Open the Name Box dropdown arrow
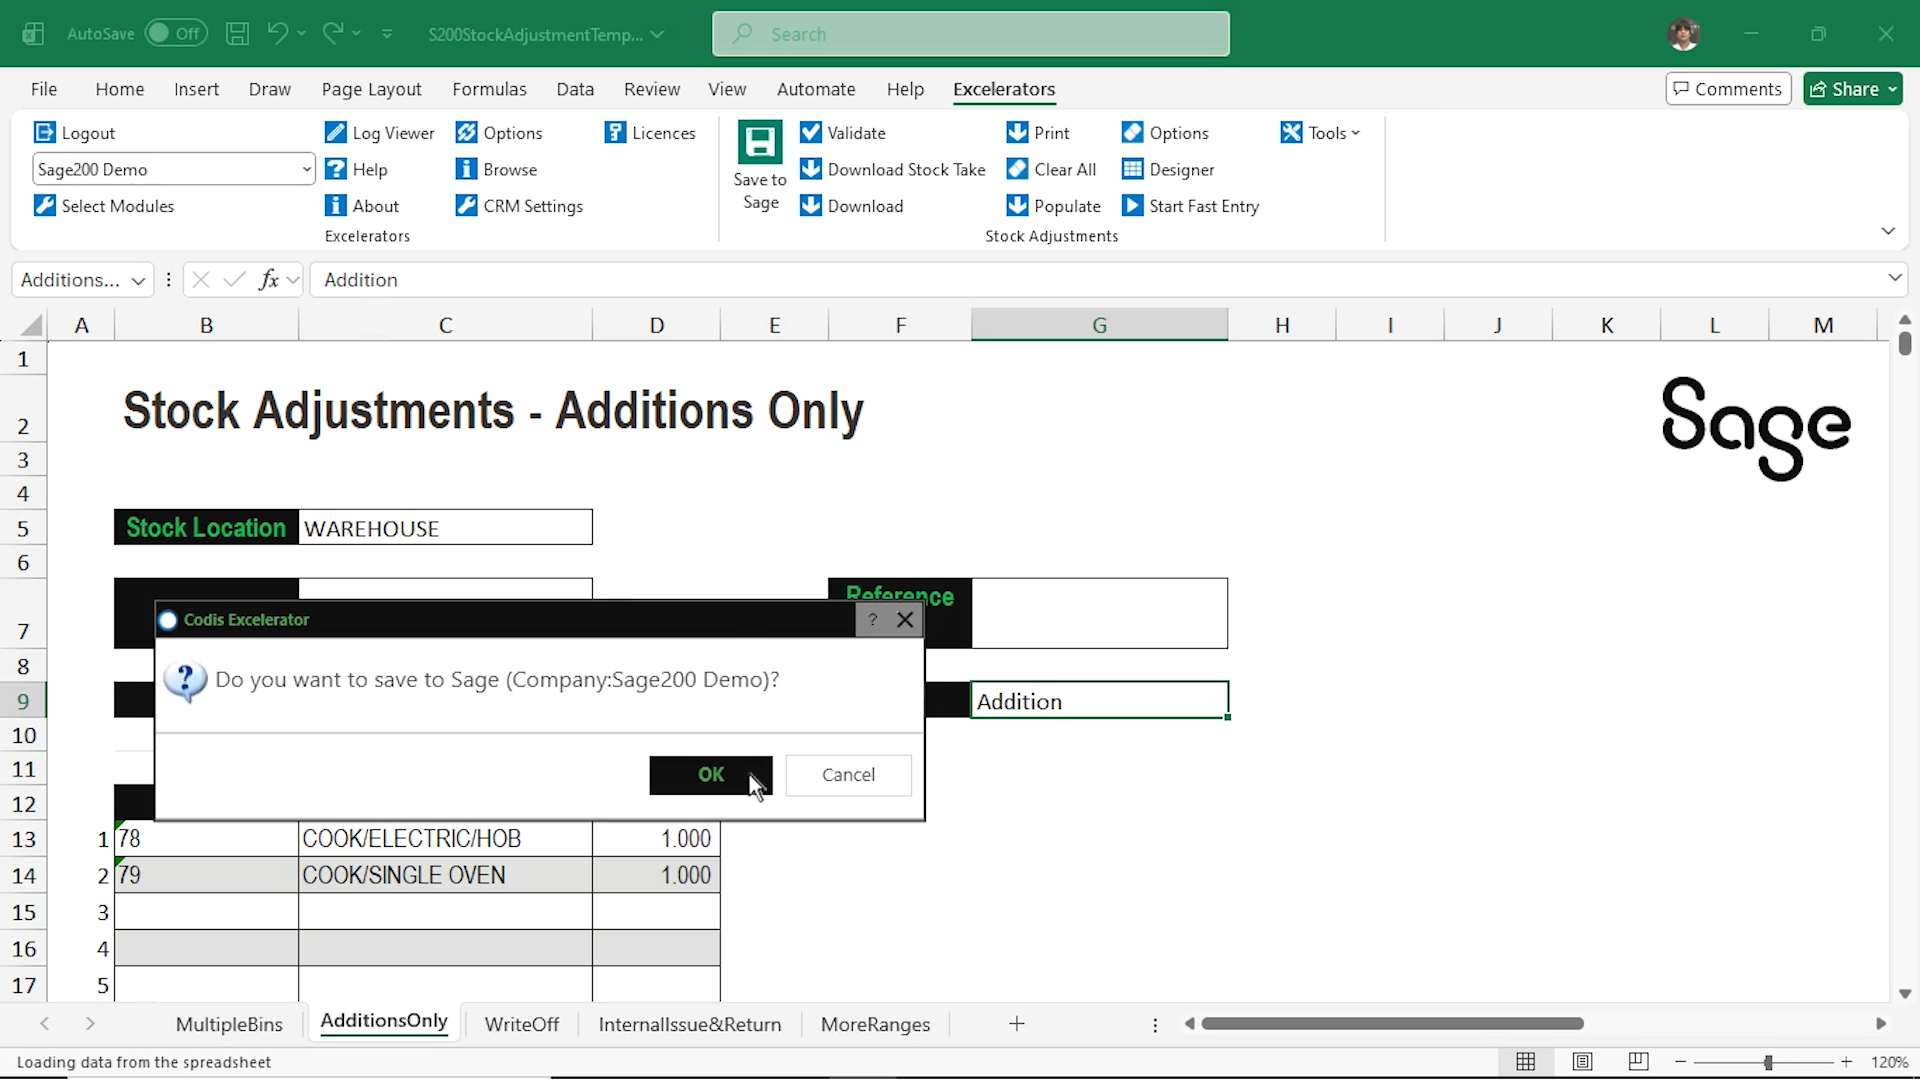The height and width of the screenshot is (1080, 1920). (x=138, y=281)
